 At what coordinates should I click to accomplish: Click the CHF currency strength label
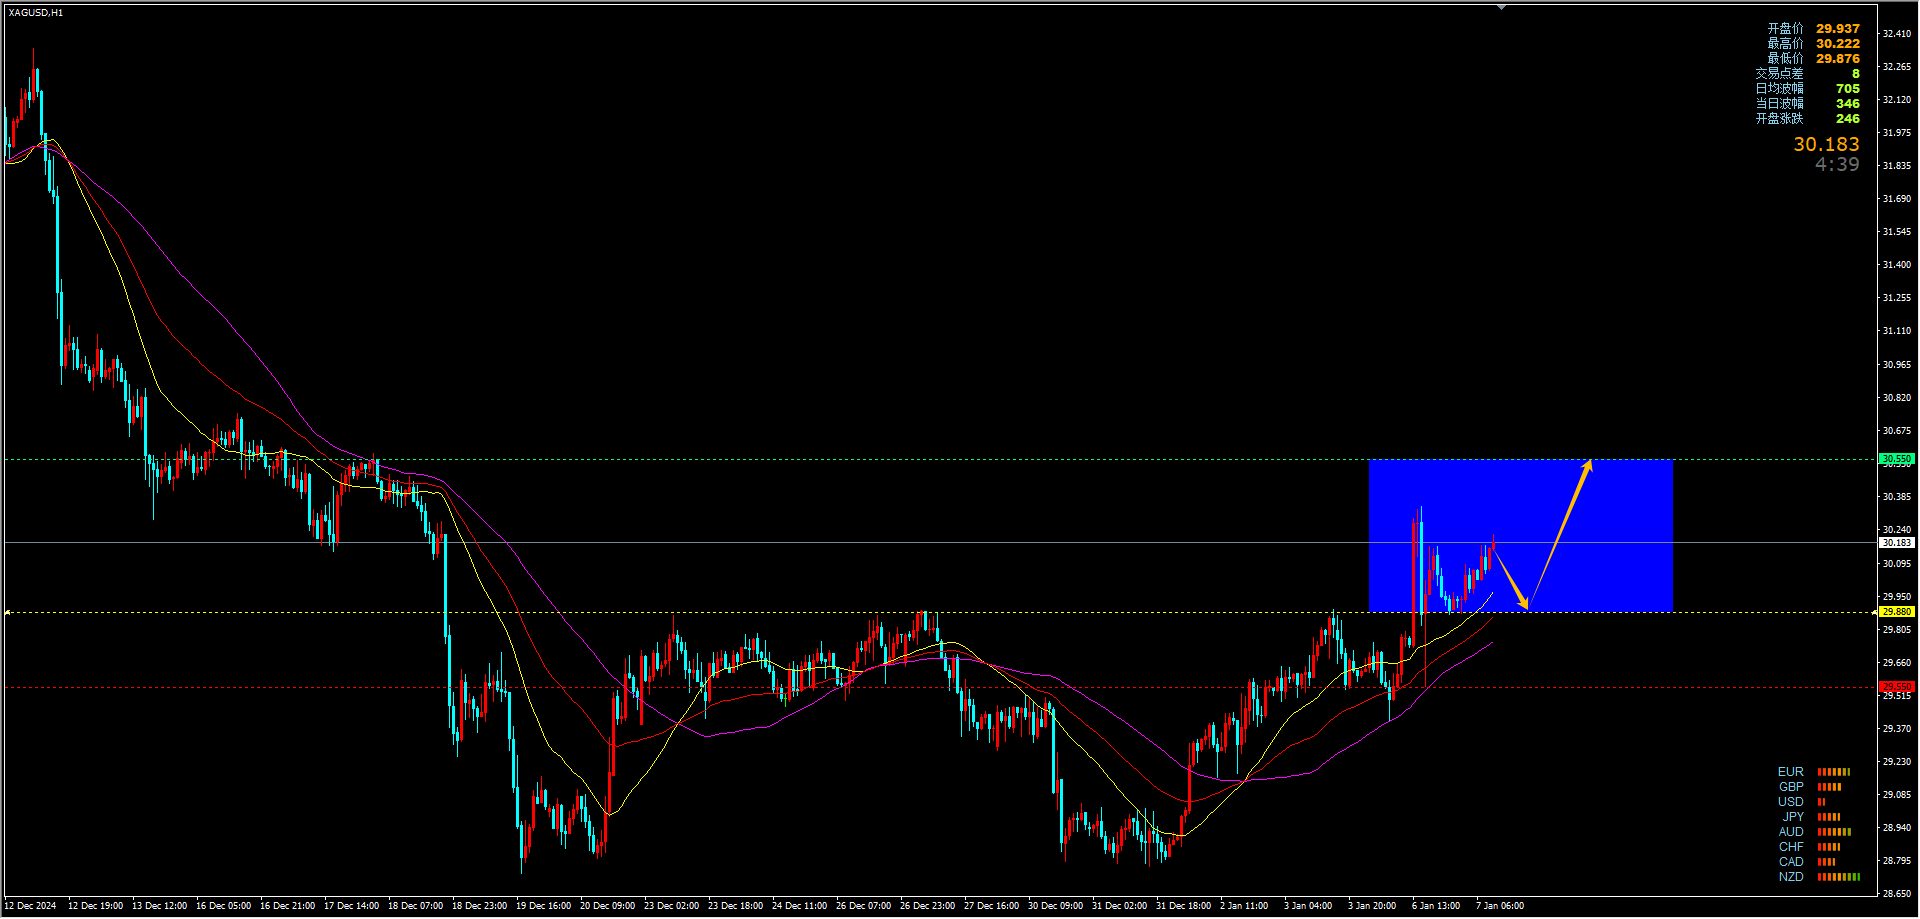coord(1791,847)
